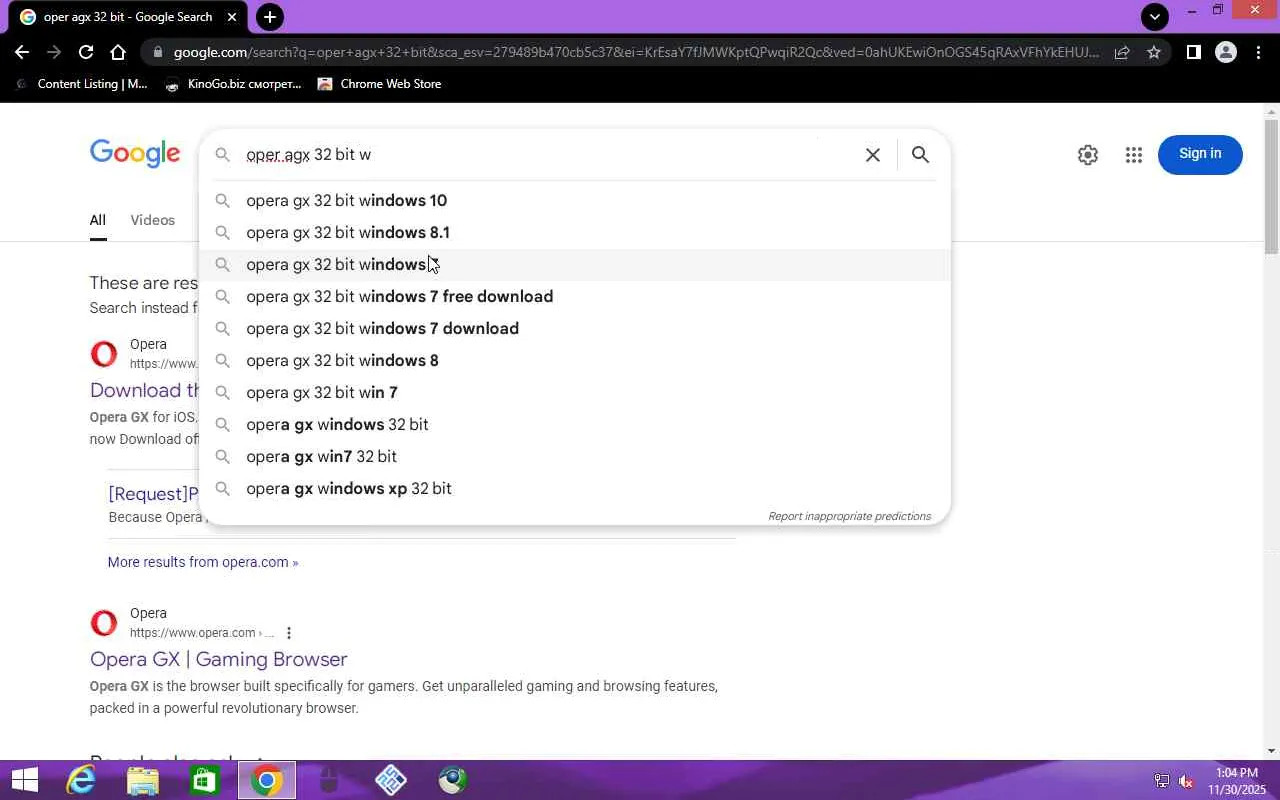Open Google quick settings gear
This screenshot has width=1280, height=800.
pyautogui.click(x=1088, y=155)
